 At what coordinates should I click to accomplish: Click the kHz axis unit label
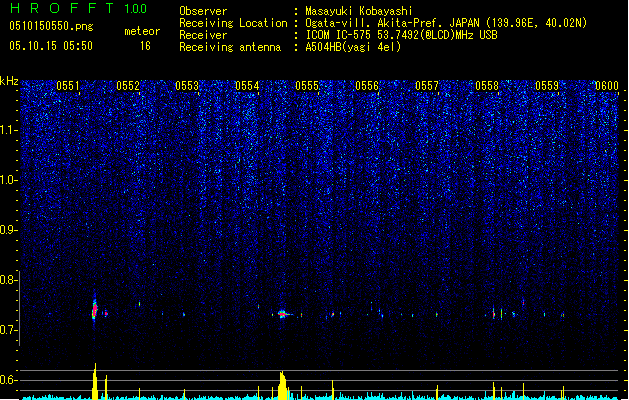(9, 81)
